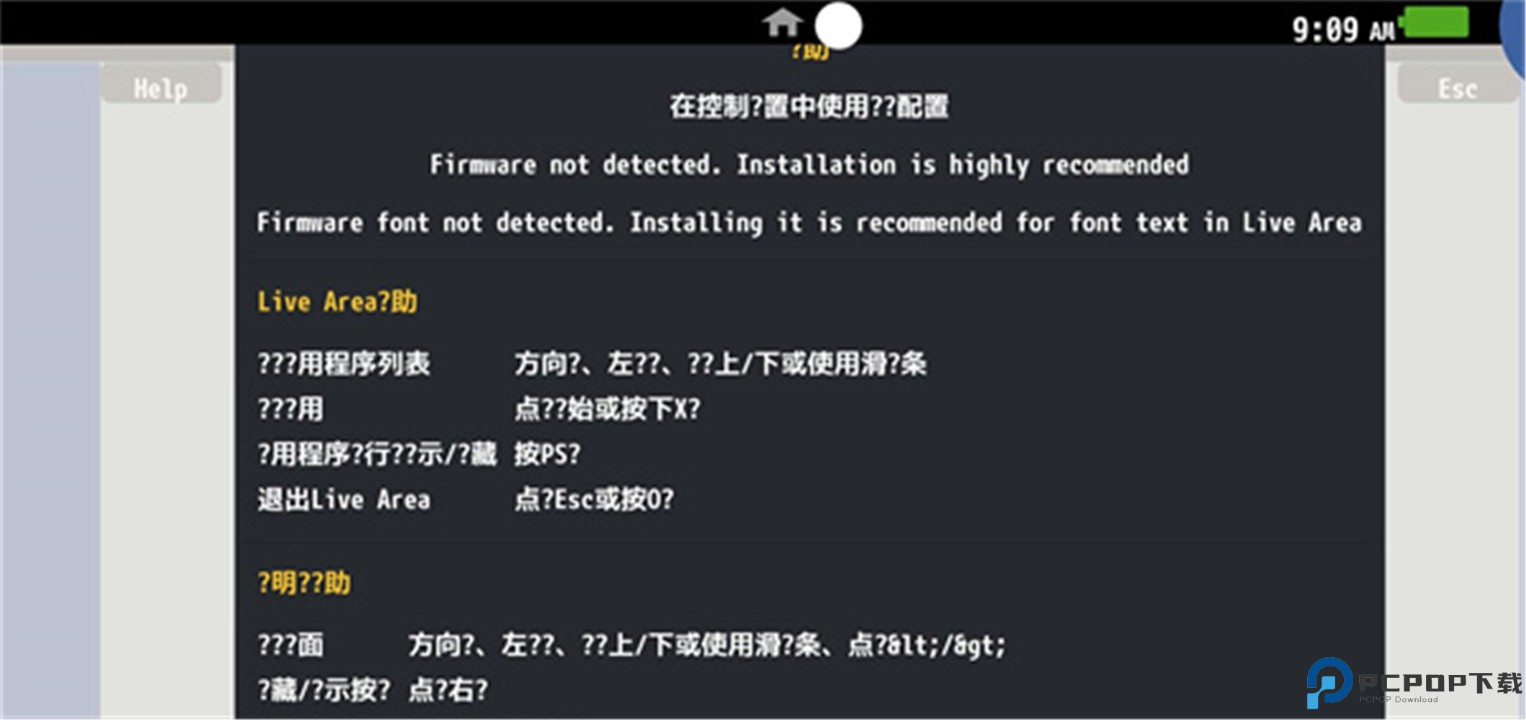The height and width of the screenshot is (720, 1526).
Task: Tap the home icon in the top bar
Action: 782,22
